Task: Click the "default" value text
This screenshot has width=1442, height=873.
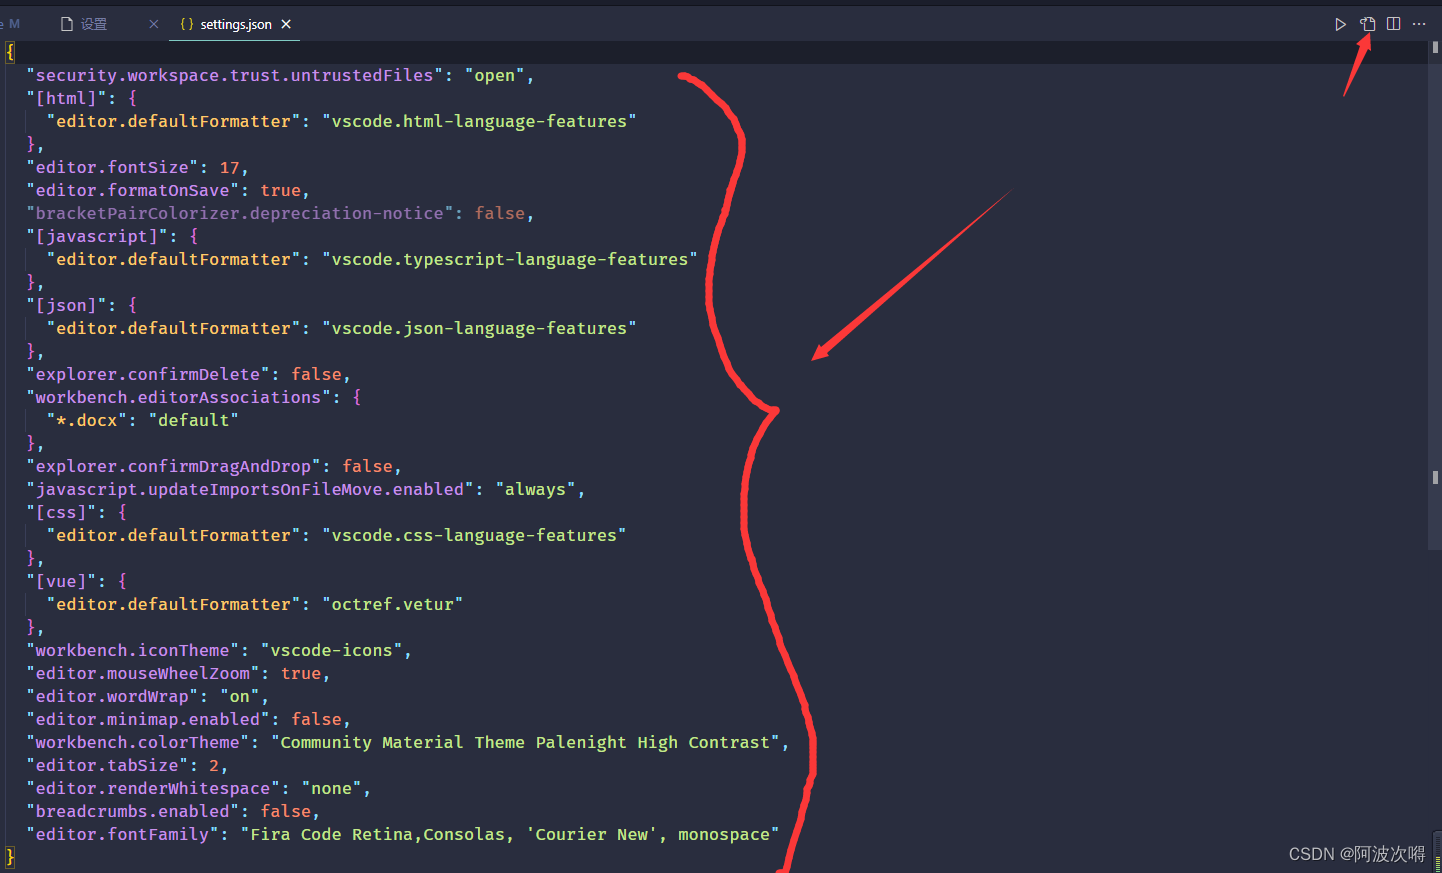Action: pos(194,420)
